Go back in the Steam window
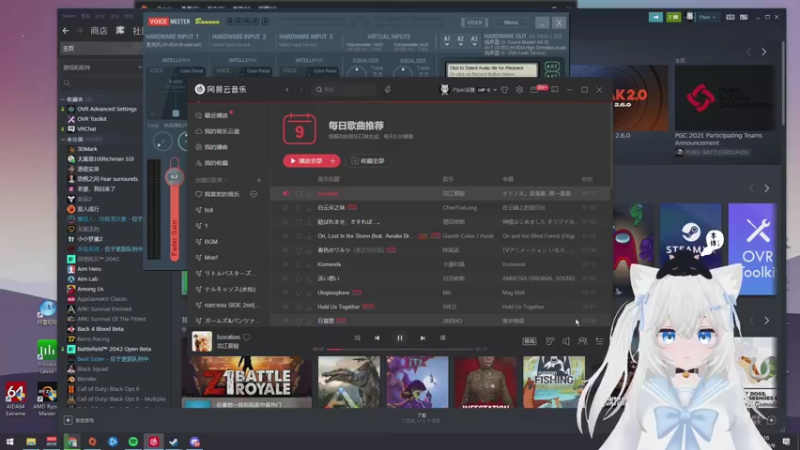800x450 pixels. tap(66, 31)
